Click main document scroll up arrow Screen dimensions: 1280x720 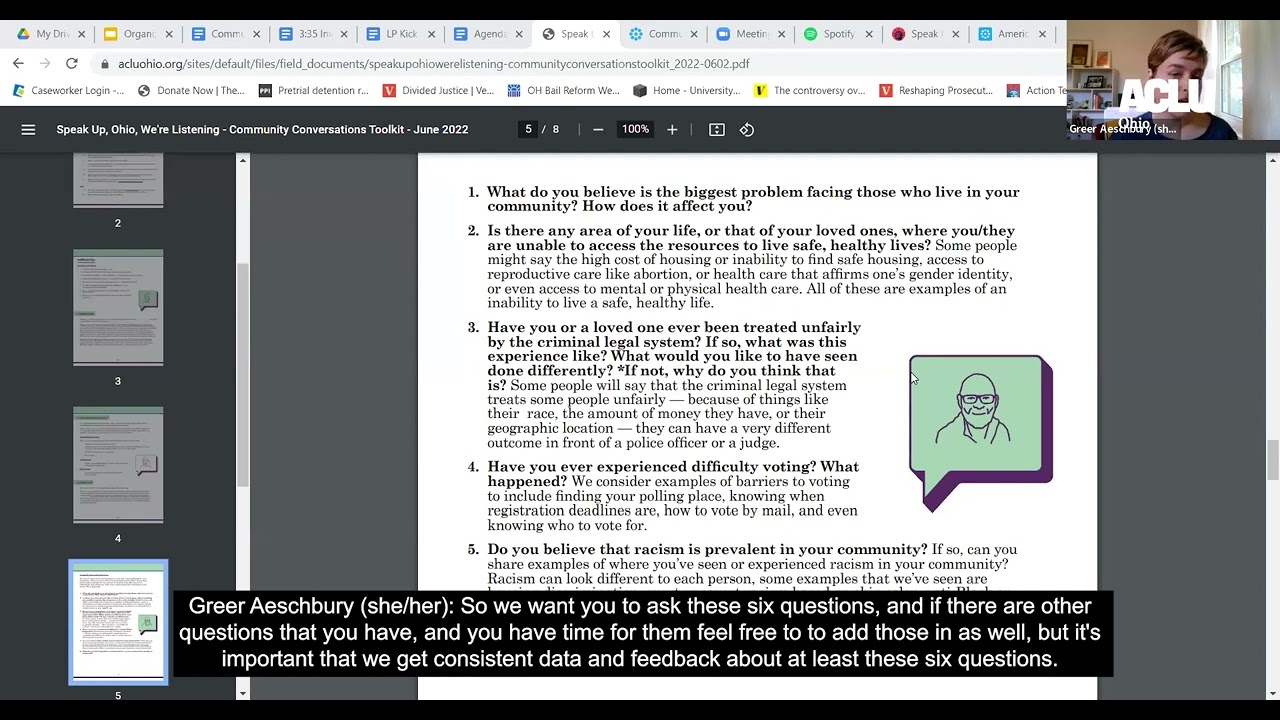[x=1272, y=160]
